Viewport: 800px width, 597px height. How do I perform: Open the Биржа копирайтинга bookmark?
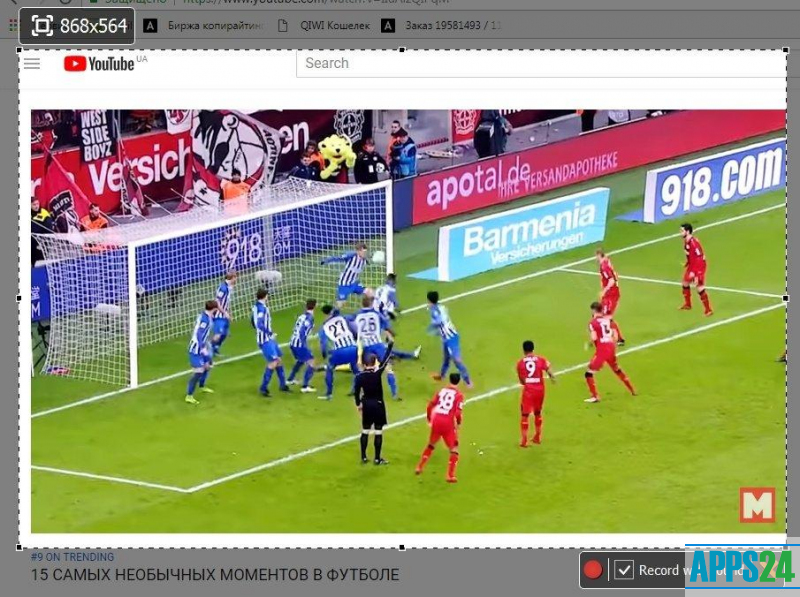click(x=204, y=26)
